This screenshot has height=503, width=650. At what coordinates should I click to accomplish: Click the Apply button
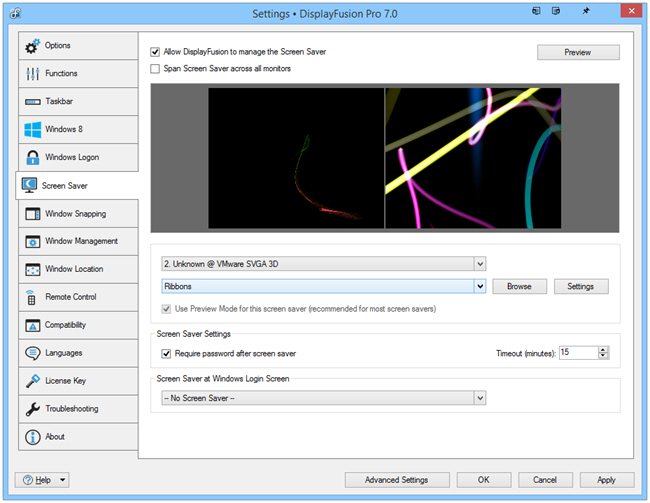click(607, 480)
